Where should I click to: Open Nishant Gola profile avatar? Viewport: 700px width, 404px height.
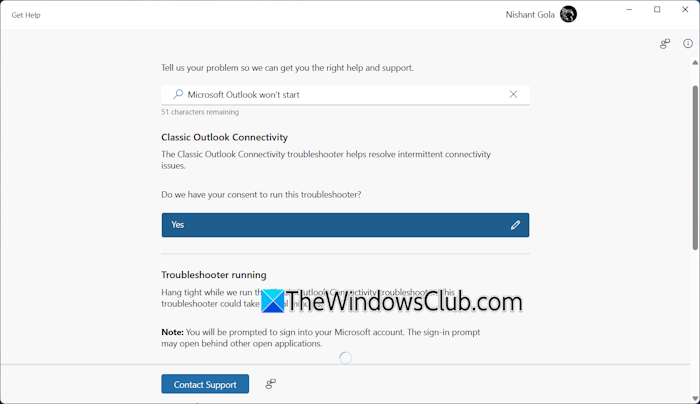click(x=568, y=14)
